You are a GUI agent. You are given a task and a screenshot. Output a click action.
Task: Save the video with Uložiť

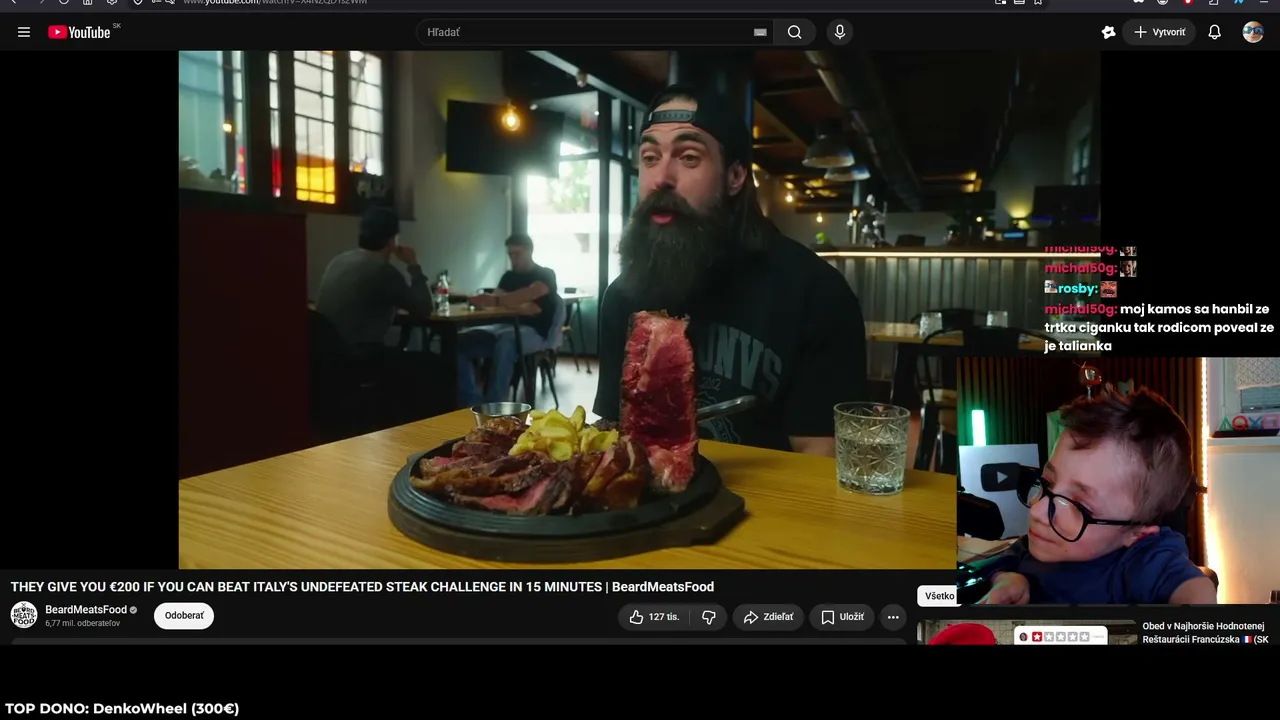pos(842,617)
